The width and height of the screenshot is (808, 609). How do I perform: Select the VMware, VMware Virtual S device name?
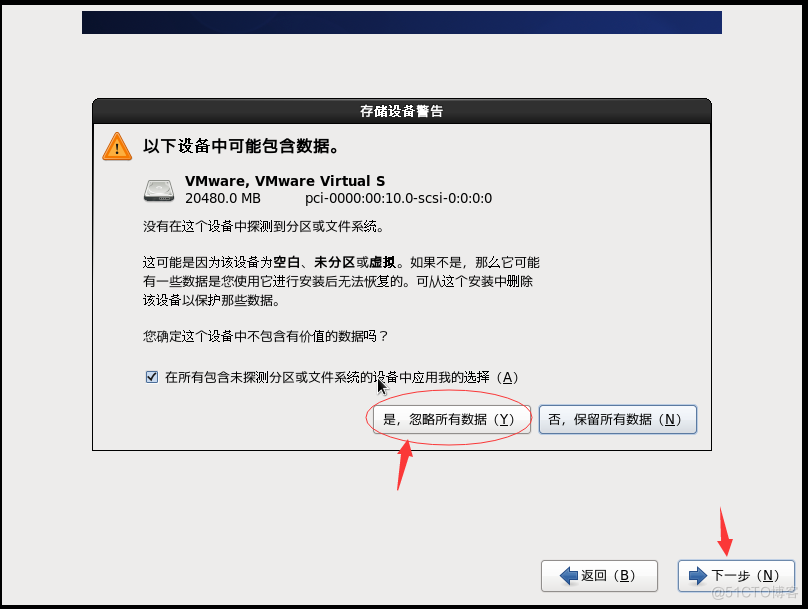click(x=285, y=181)
